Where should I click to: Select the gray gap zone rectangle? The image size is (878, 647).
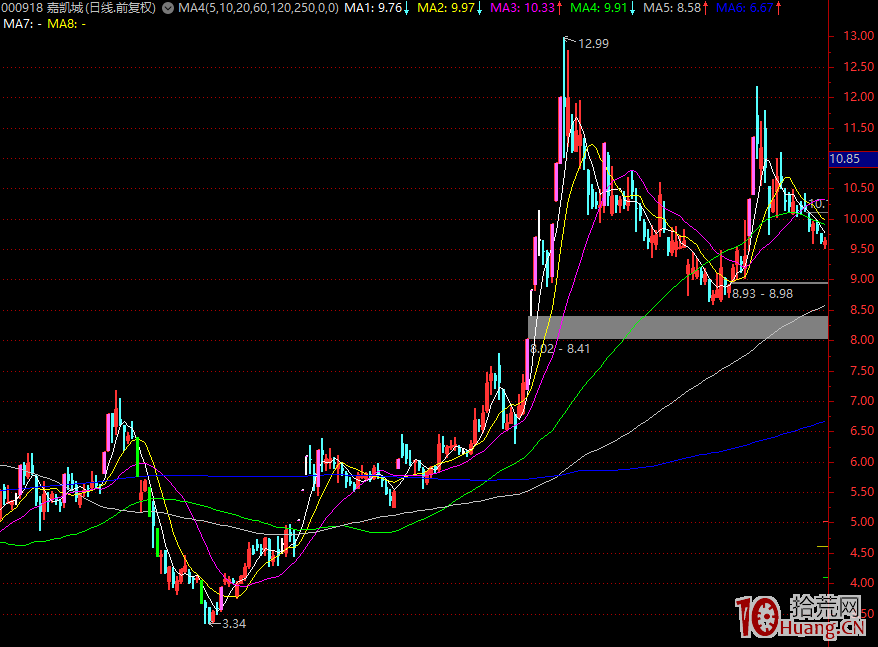[678, 327]
